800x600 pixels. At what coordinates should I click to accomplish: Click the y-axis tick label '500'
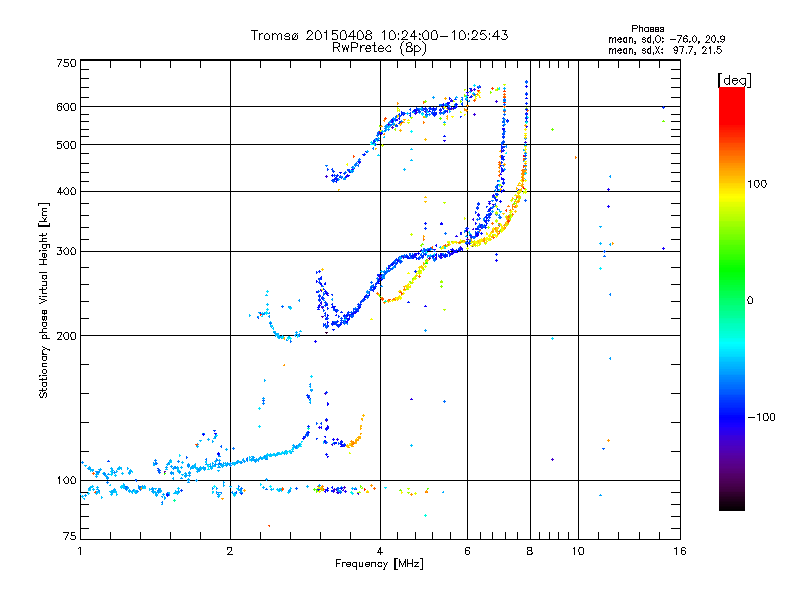pos(66,145)
